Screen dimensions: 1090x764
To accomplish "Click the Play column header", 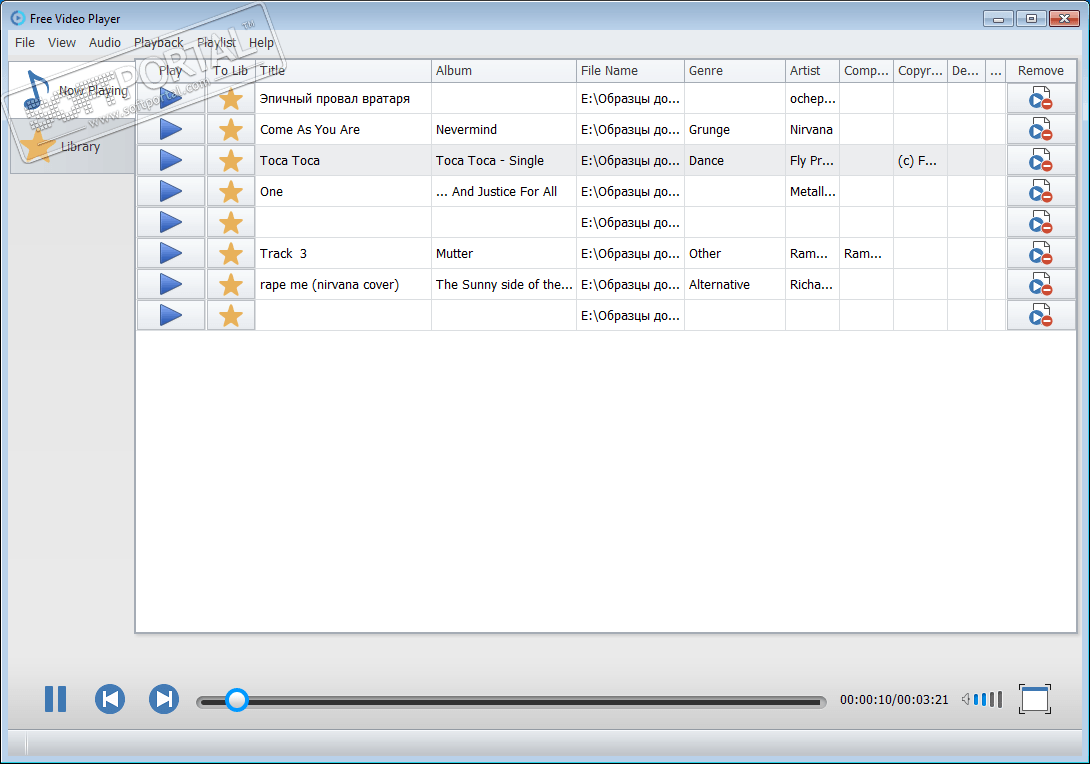I will (171, 71).
